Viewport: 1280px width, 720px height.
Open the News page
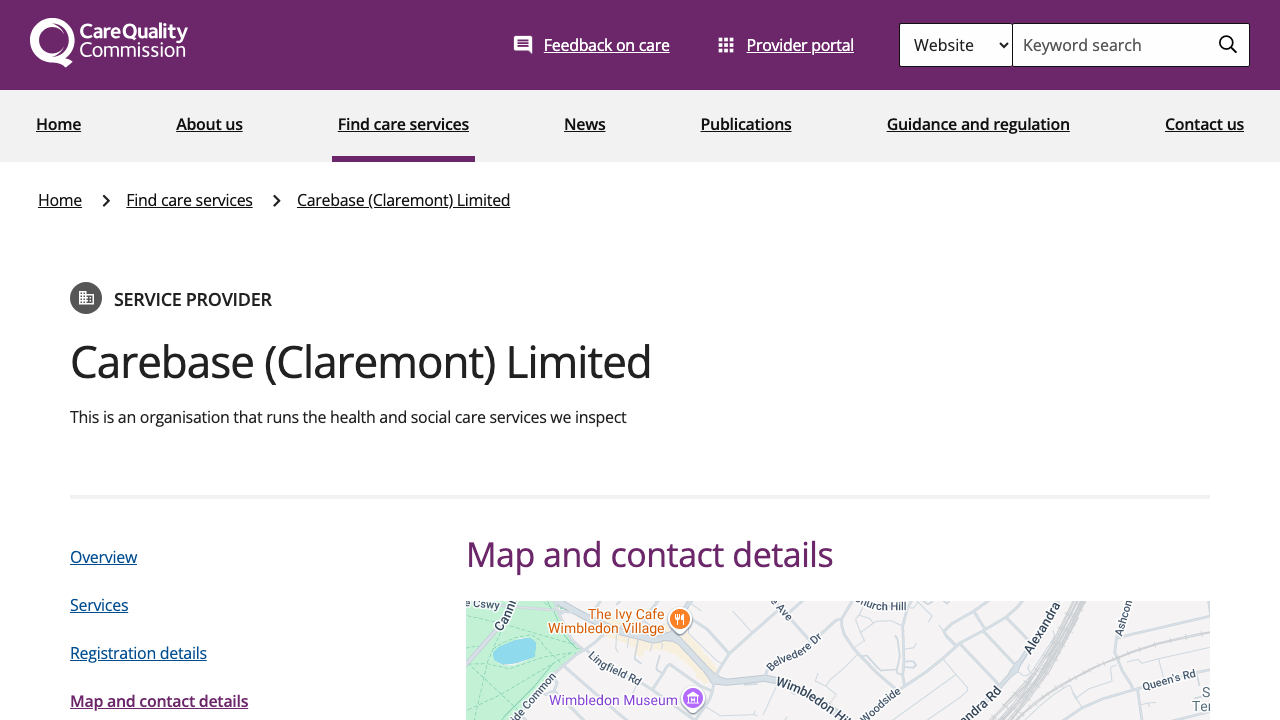[584, 124]
